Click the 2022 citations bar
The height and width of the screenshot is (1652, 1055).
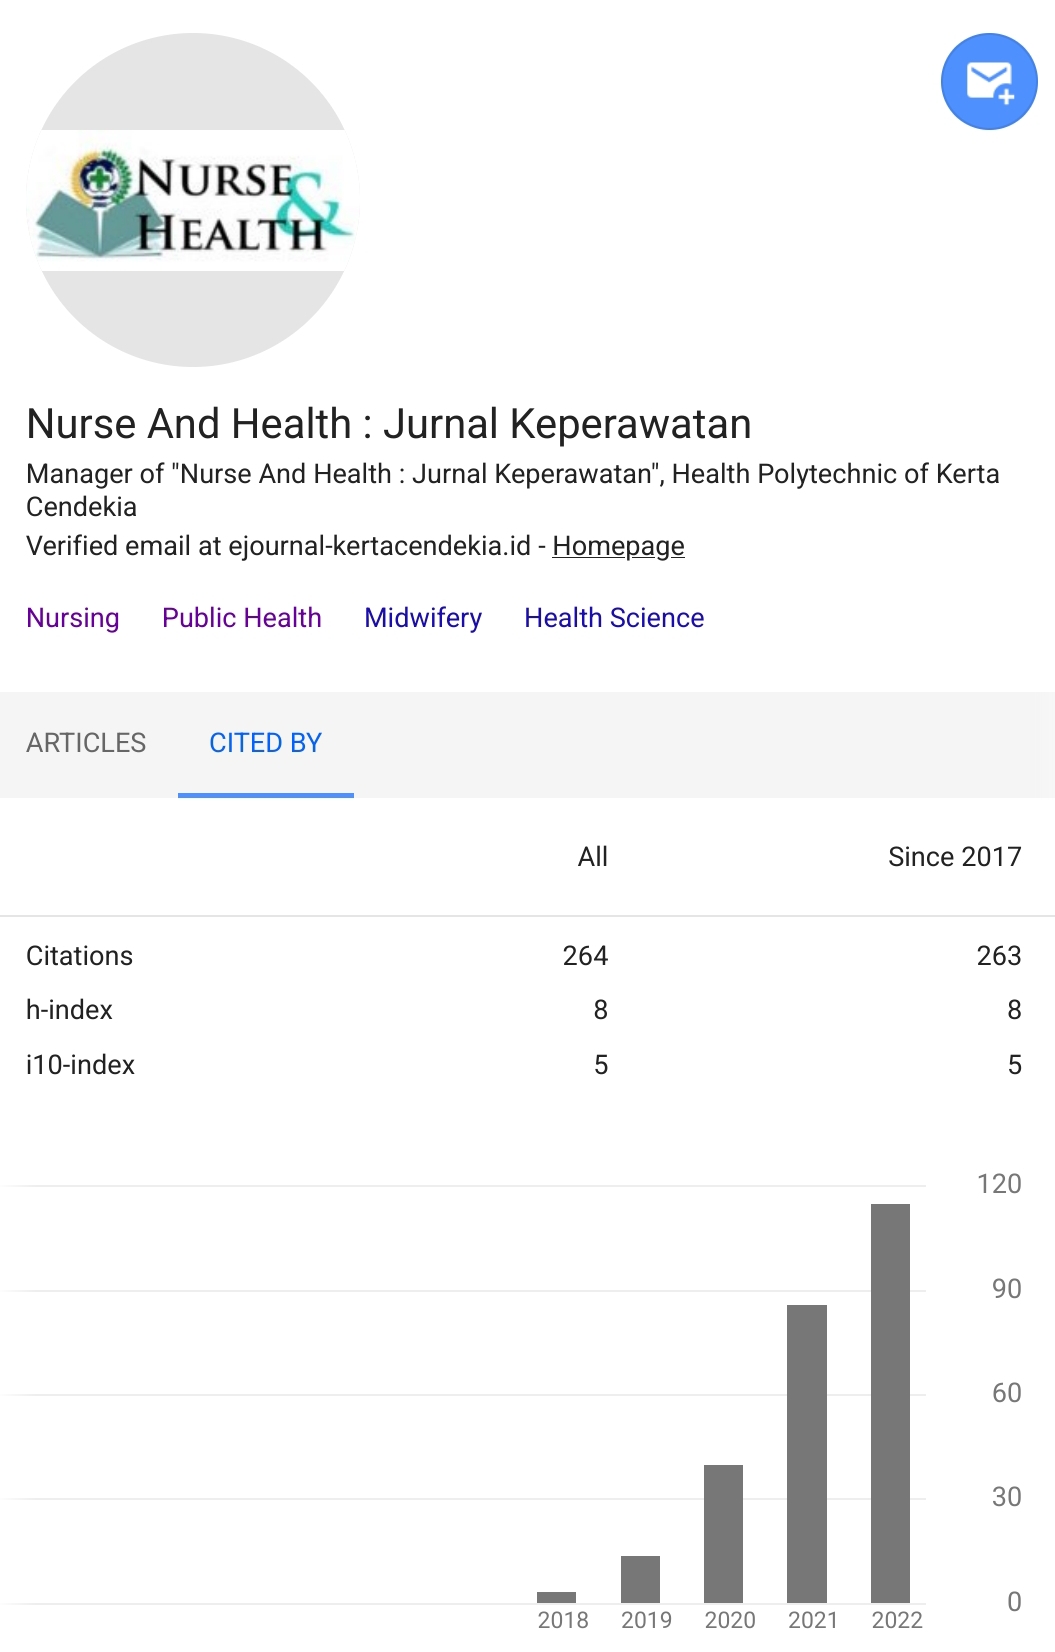[x=890, y=1402]
